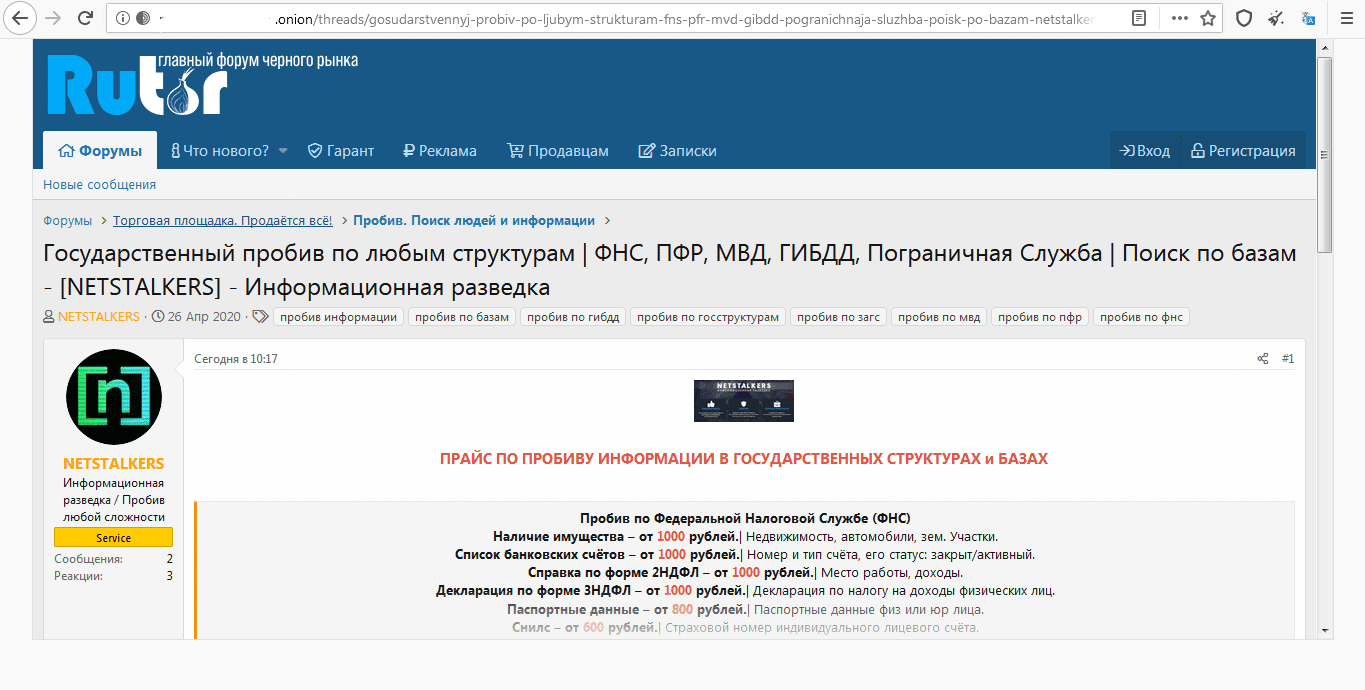Image resolution: width=1365 pixels, height=690 pixels.
Task: Click the browser back arrow button
Action: pos(20,18)
